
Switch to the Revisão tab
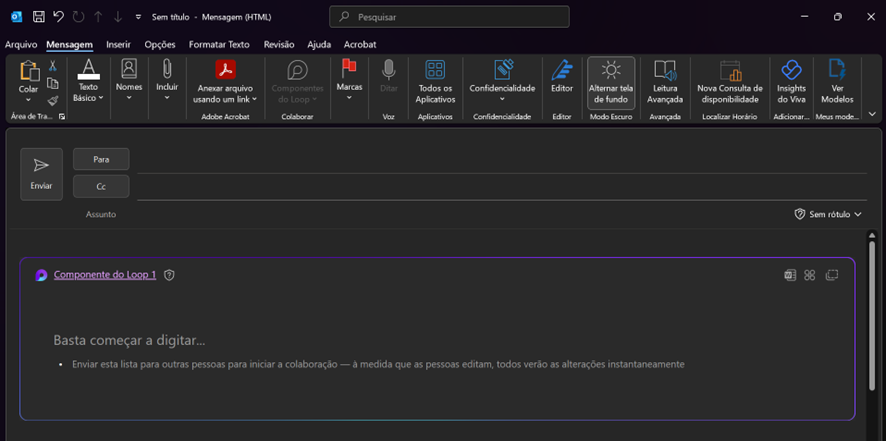pos(279,44)
